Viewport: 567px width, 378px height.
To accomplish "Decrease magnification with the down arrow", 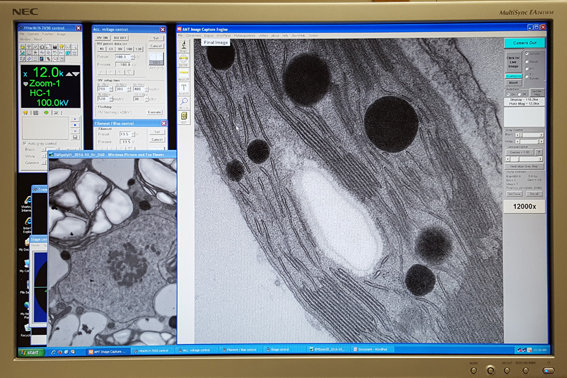I will pyautogui.click(x=76, y=73).
